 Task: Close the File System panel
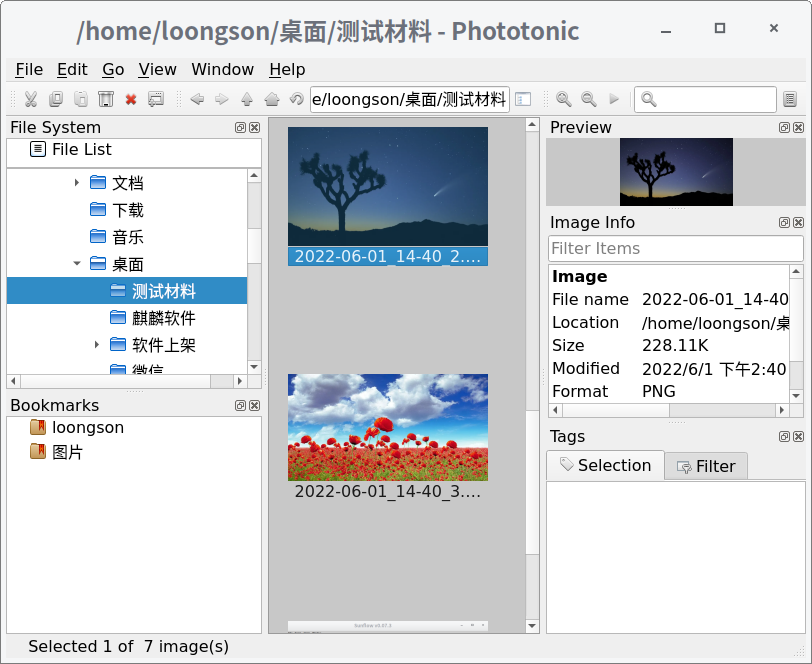(254, 127)
